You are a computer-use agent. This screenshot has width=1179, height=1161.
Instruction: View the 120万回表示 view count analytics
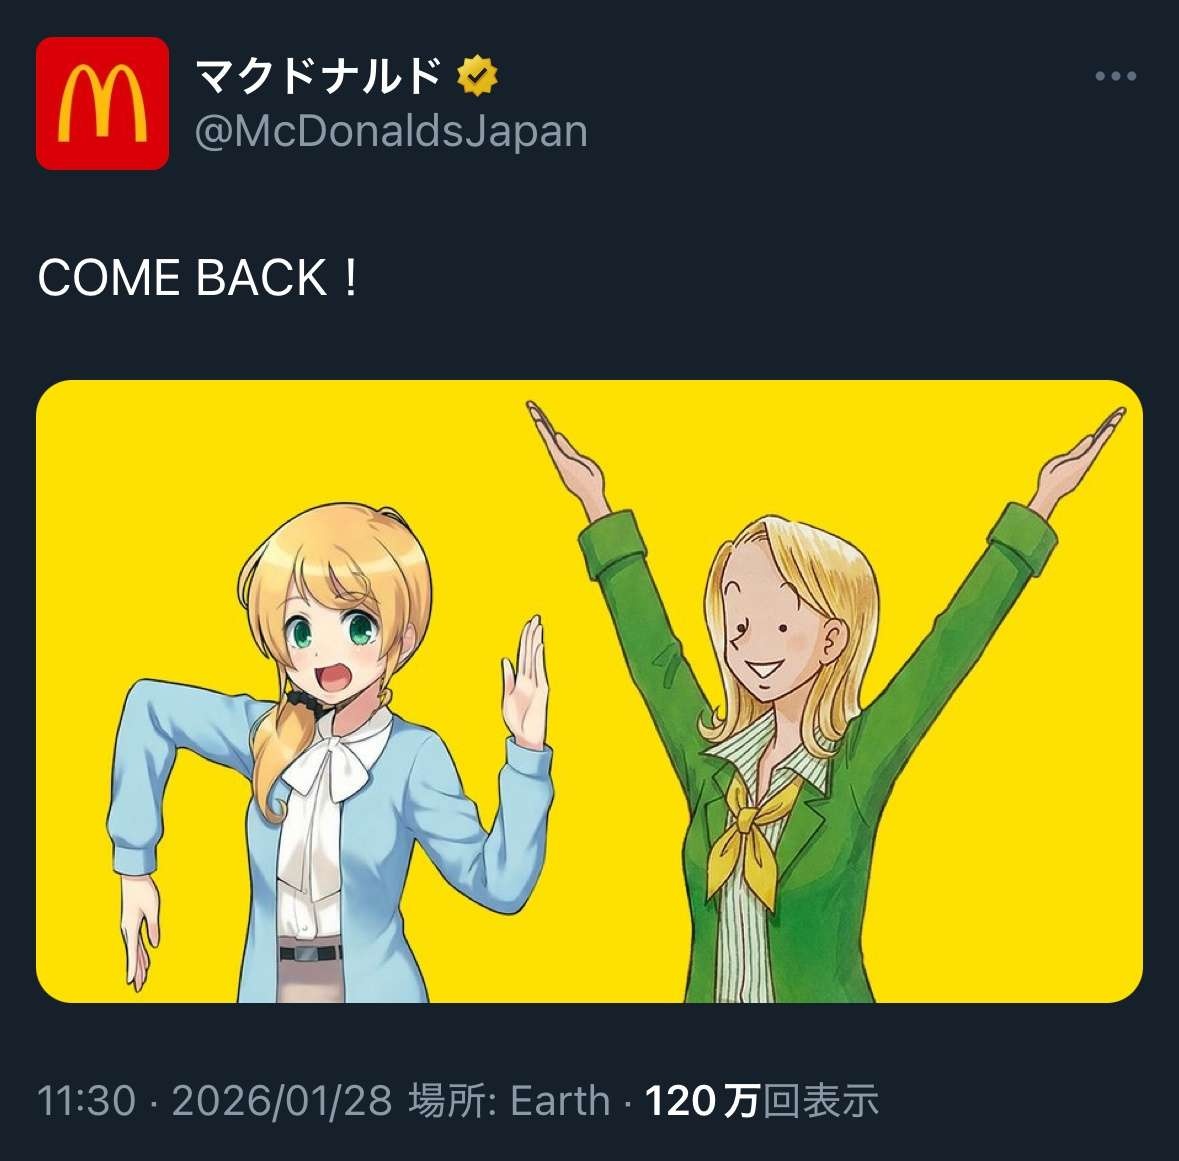coord(762,1101)
